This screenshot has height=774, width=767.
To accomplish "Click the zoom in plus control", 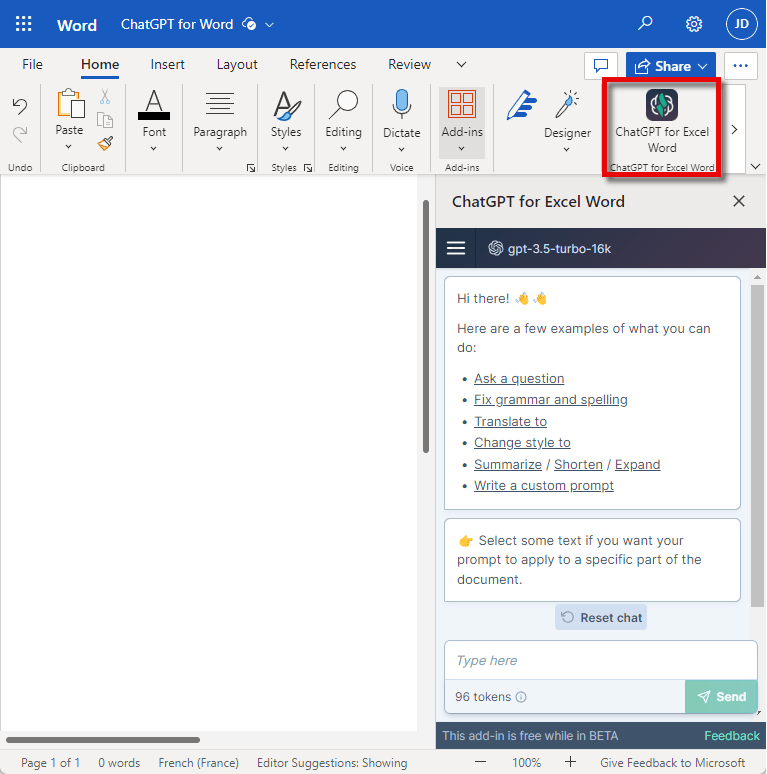I will (x=570, y=763).
